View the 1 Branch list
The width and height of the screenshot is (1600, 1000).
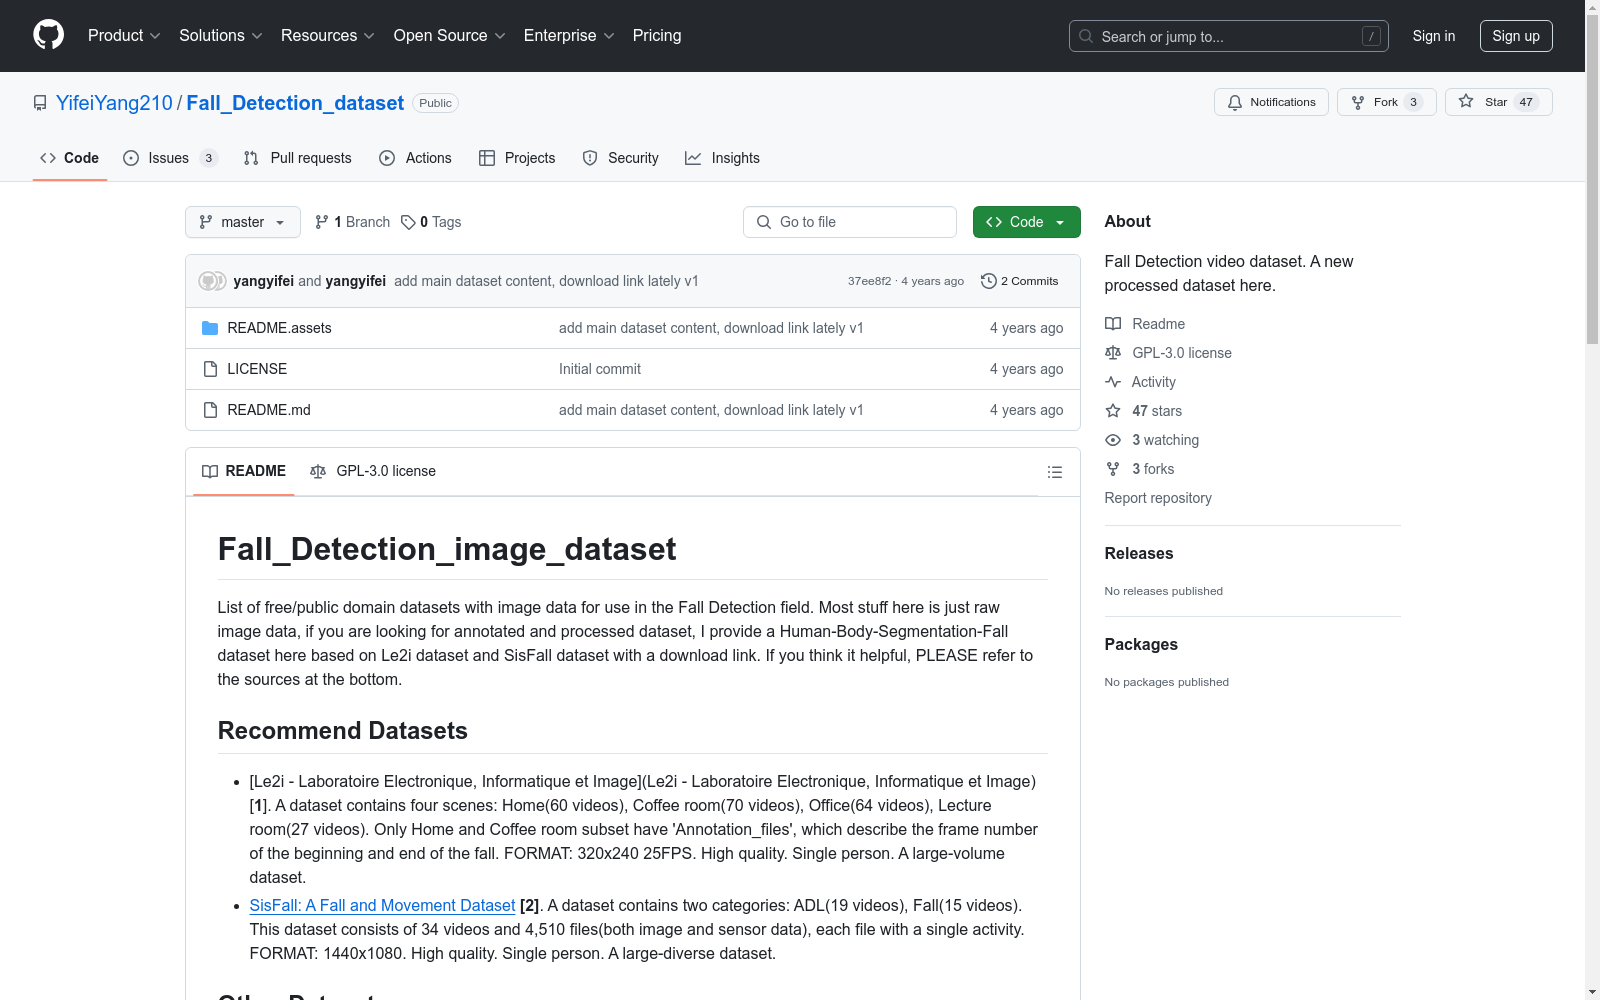pyautogui.click(x=352, y=222)
